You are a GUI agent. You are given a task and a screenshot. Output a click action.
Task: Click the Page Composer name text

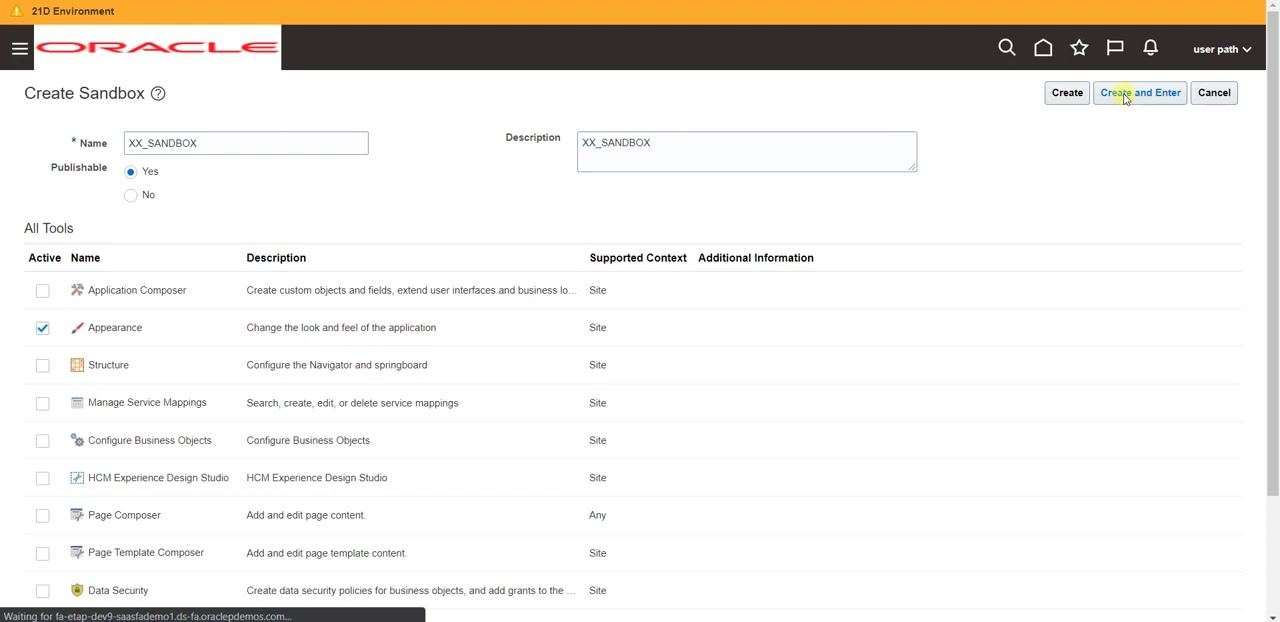coord(124,515)
